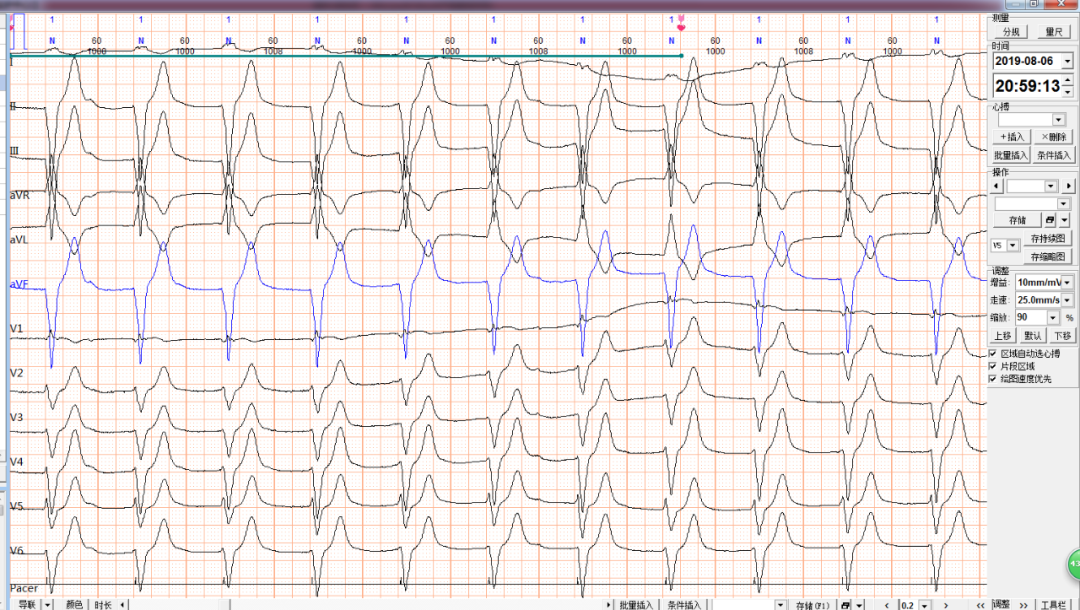
Task: Click the 量尺 ruler measurement button
Action: click(x=1053, y=32)
